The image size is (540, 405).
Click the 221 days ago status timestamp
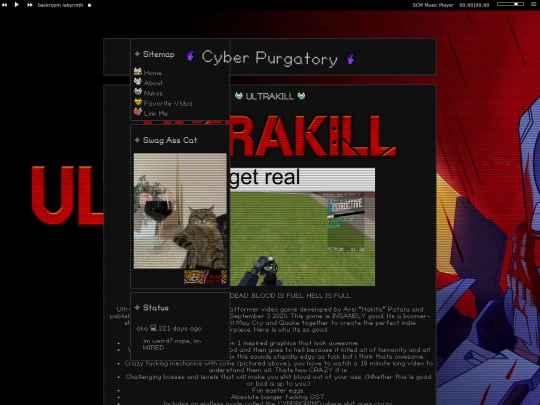click(180, 329)
